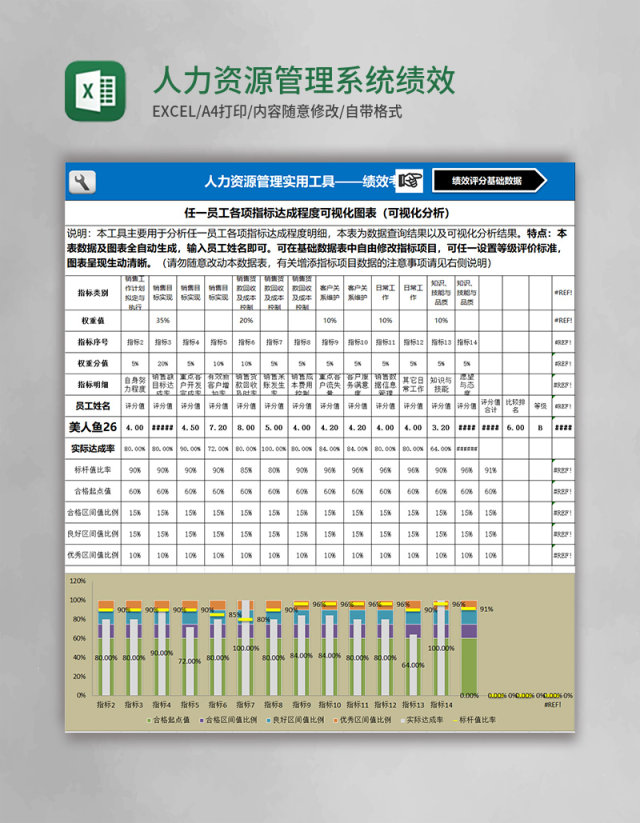Select the 指标明细 row header cell
This screenshot has height=823, width=640.
pos(93,385)
